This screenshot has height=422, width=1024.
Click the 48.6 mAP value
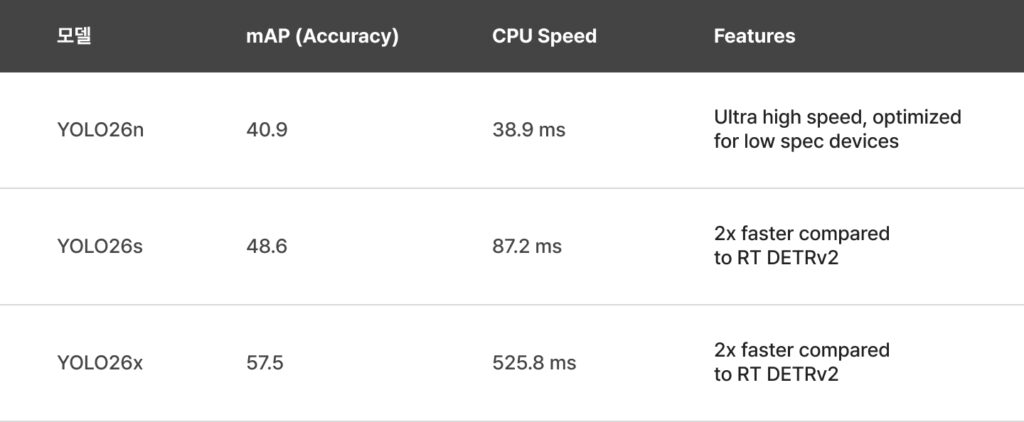(x=267, y=246)
